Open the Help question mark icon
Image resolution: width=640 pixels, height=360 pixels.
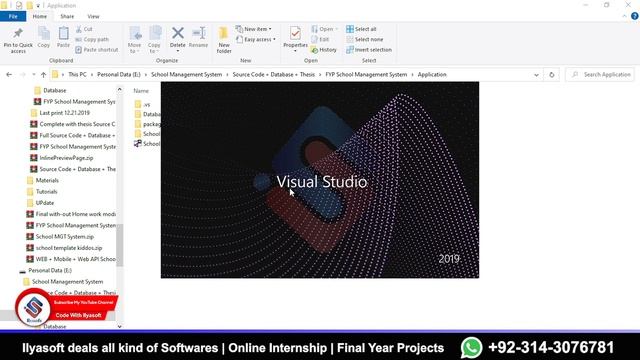[634, 16]
